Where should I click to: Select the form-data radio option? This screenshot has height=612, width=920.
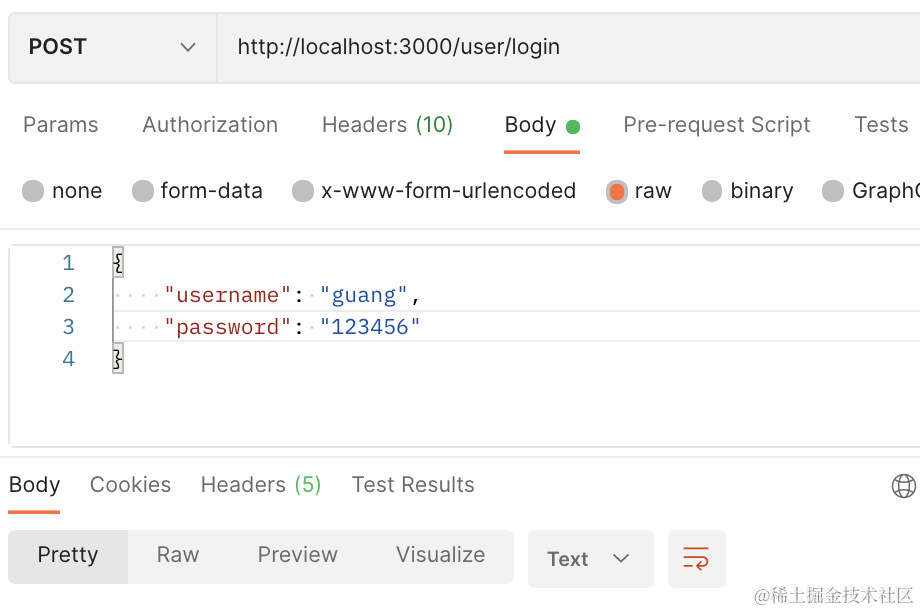(x=143, y=191)
